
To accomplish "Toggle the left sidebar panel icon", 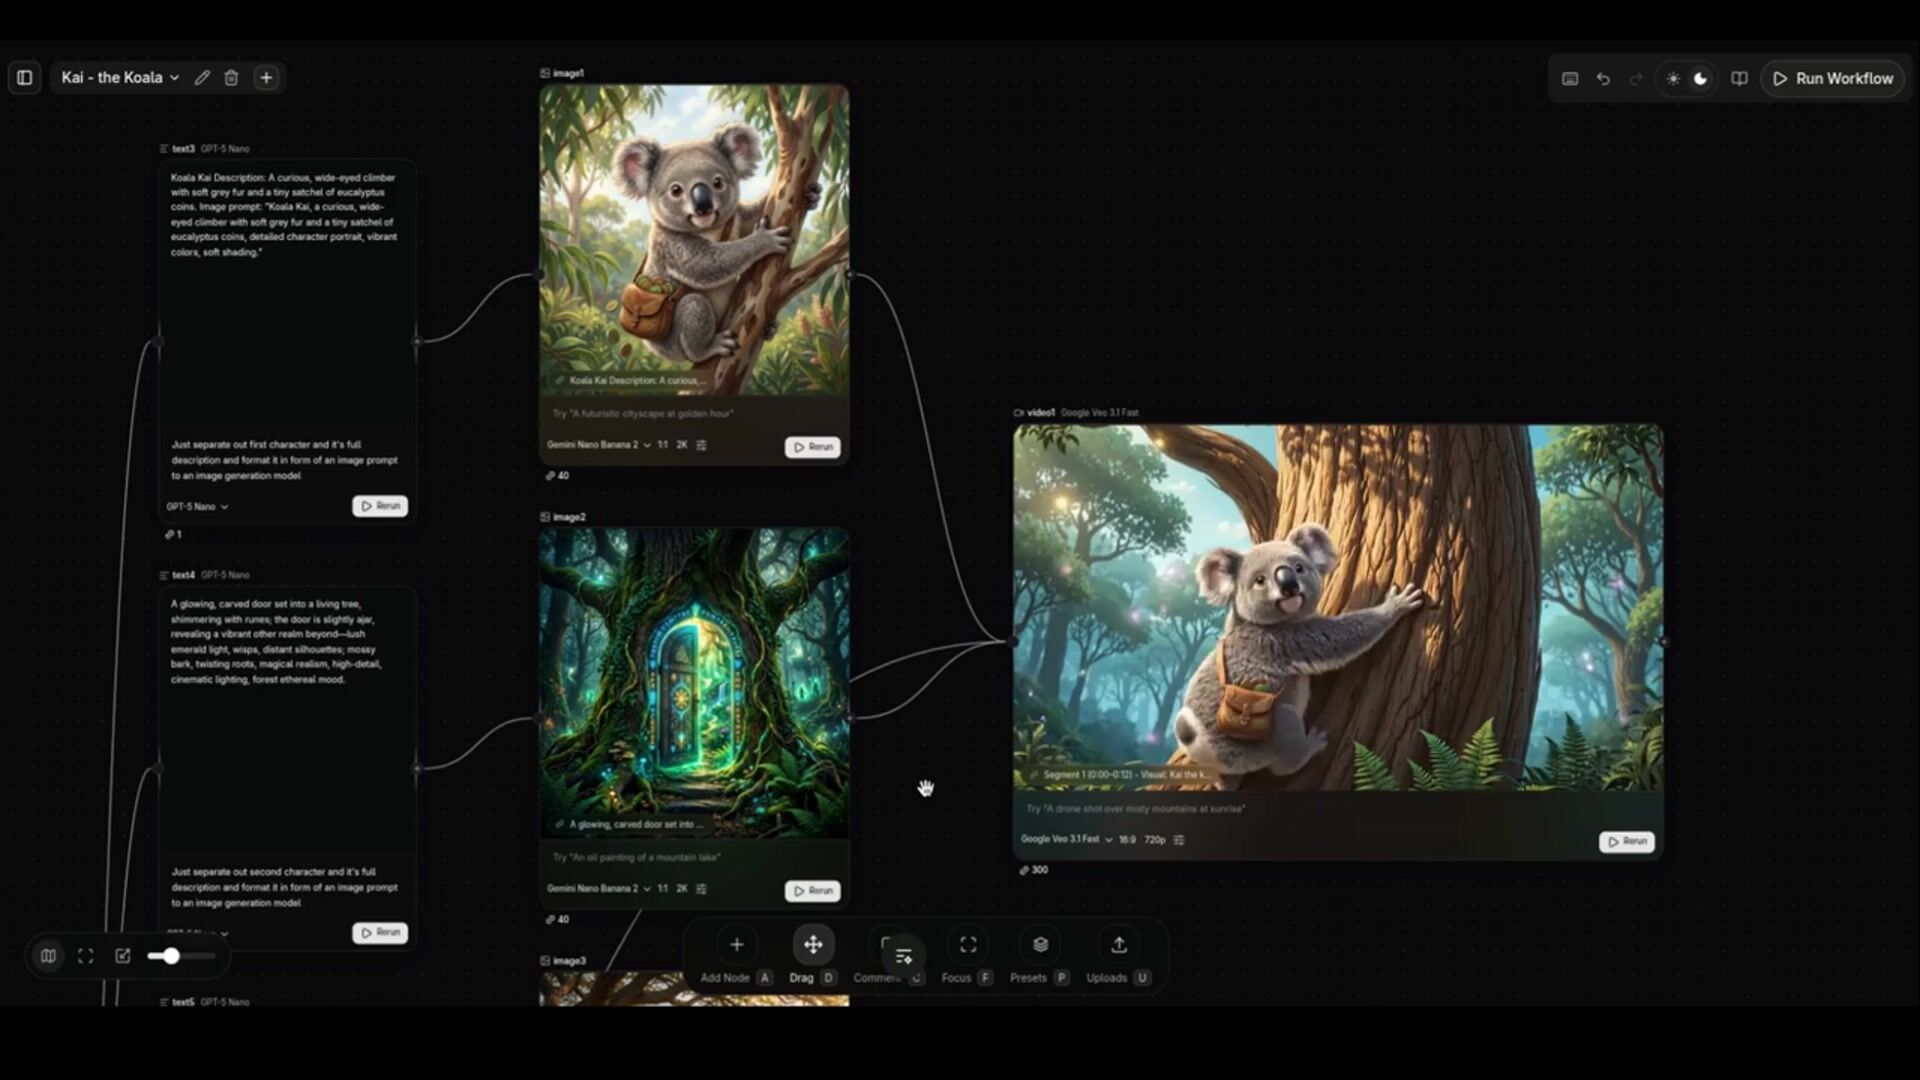I will 25,77.
